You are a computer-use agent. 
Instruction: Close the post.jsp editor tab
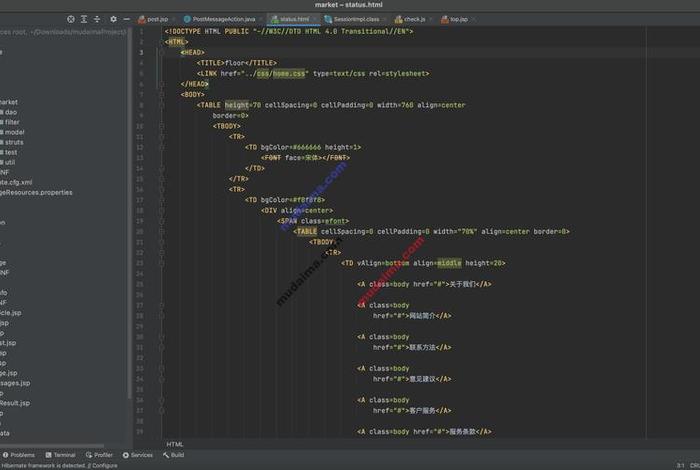(173, 19)
